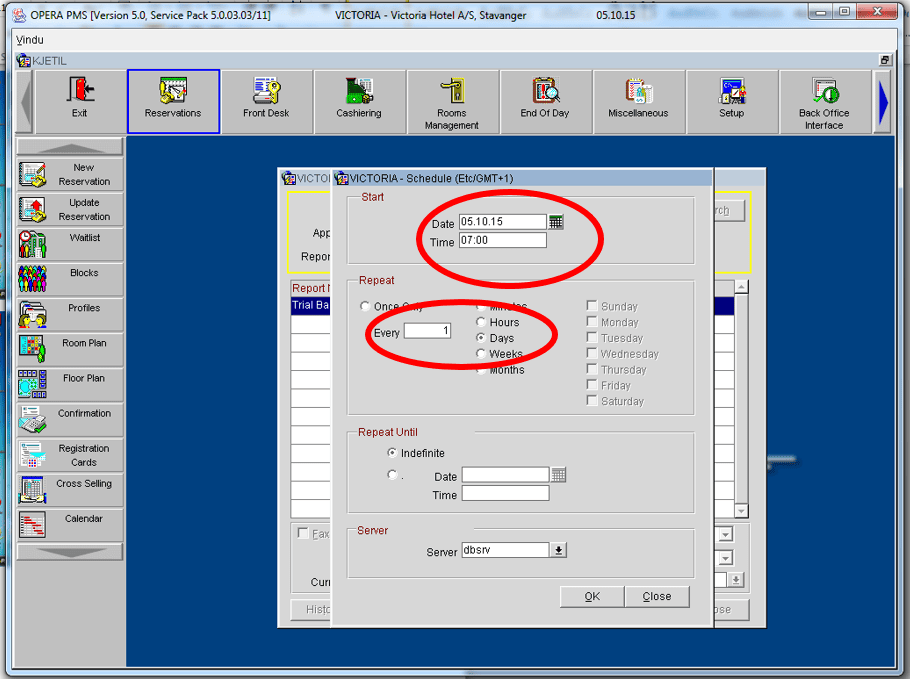The image size is (910, 679).
Task: Open the Vindu menu
Action: click(30, 39)
